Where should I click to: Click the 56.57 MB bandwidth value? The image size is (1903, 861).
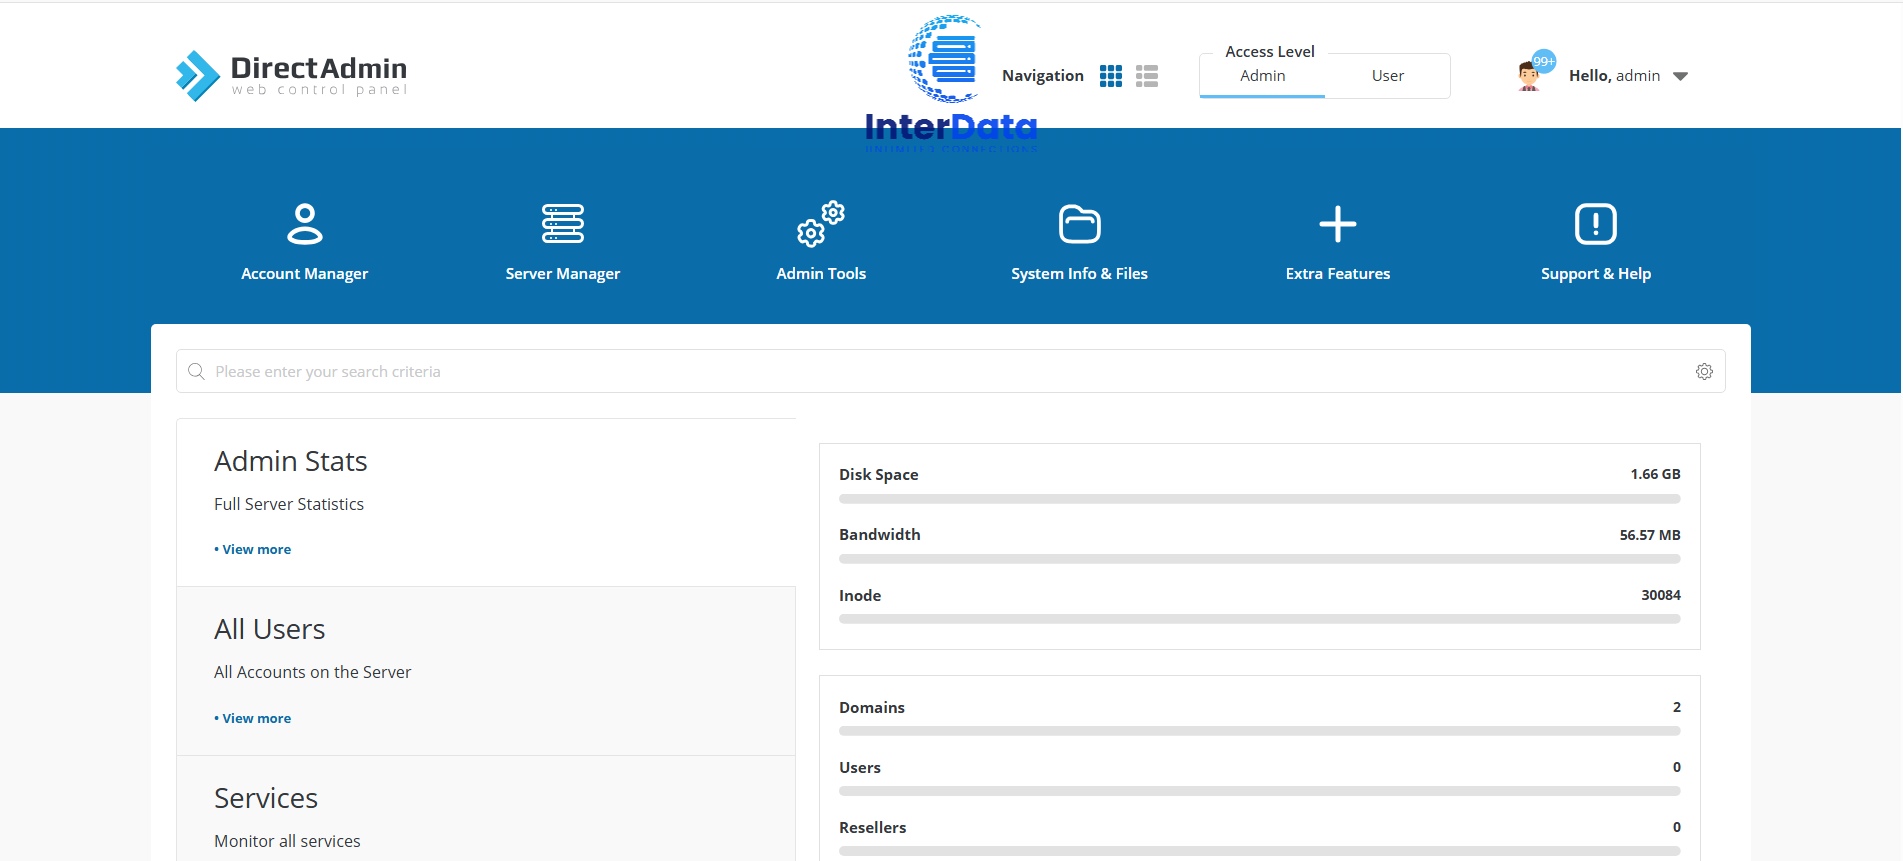pyautogui.click(x=1650, y=535)
